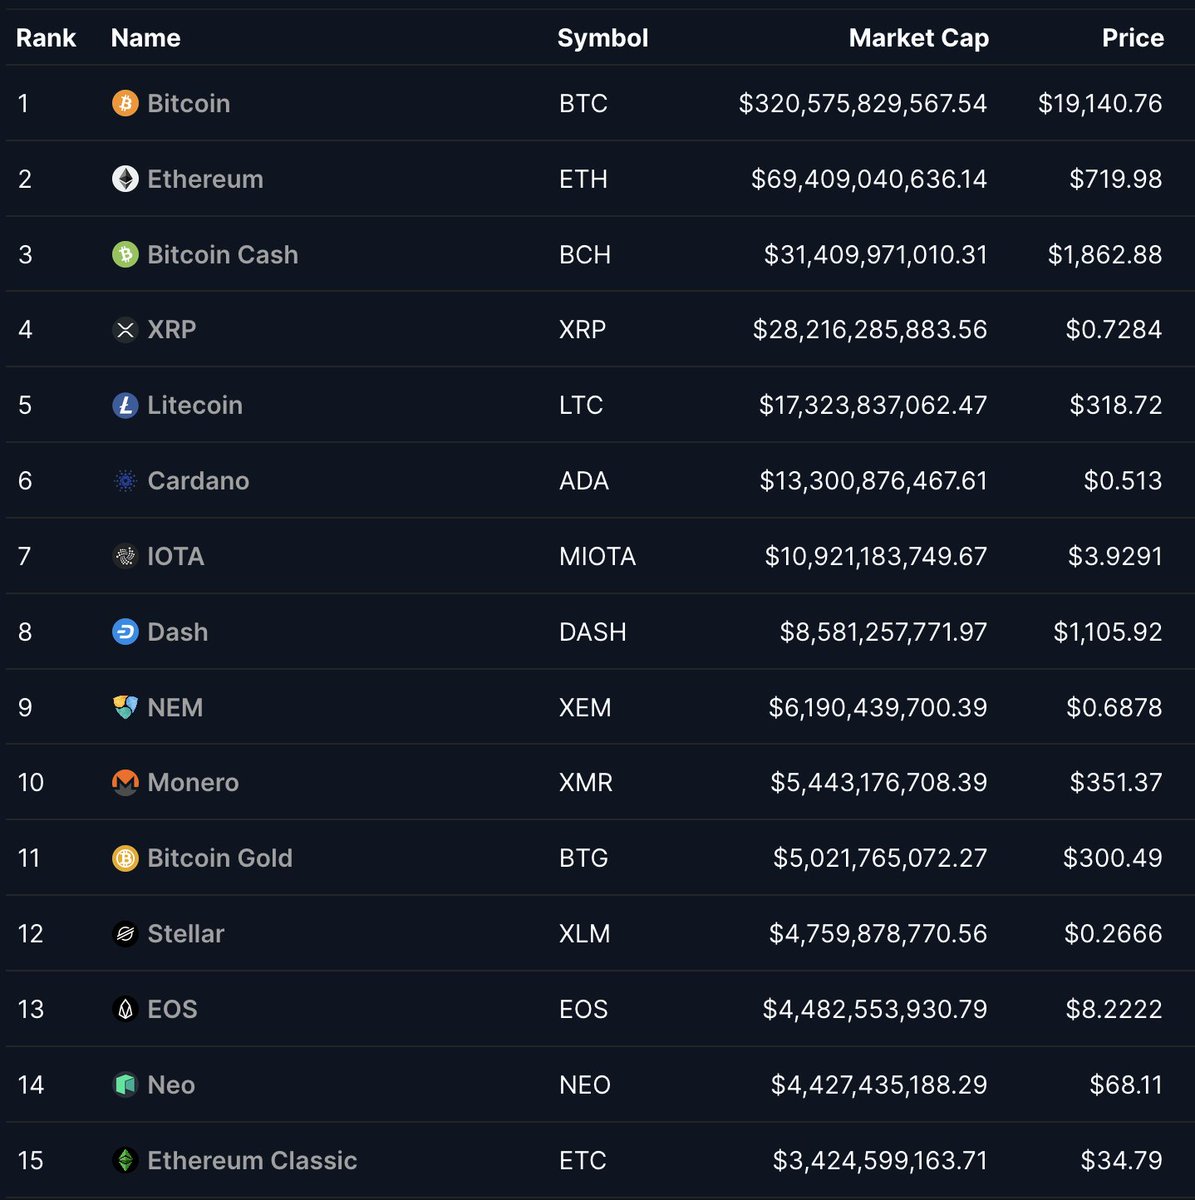The width and height of the screenshot is (1195, 1200).
Task: Click the price $19,140.76
Action: [x=1100, y=103]
